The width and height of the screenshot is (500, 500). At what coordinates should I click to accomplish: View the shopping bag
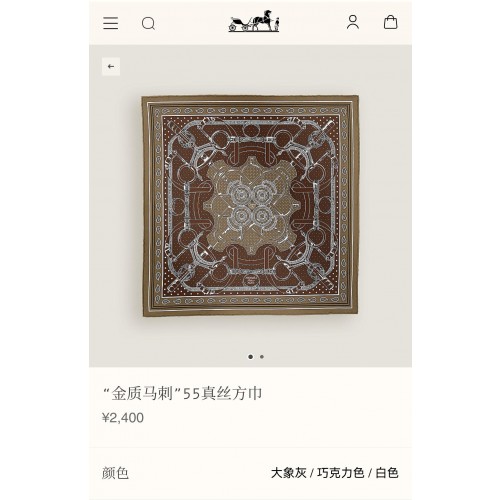[390, 22]
